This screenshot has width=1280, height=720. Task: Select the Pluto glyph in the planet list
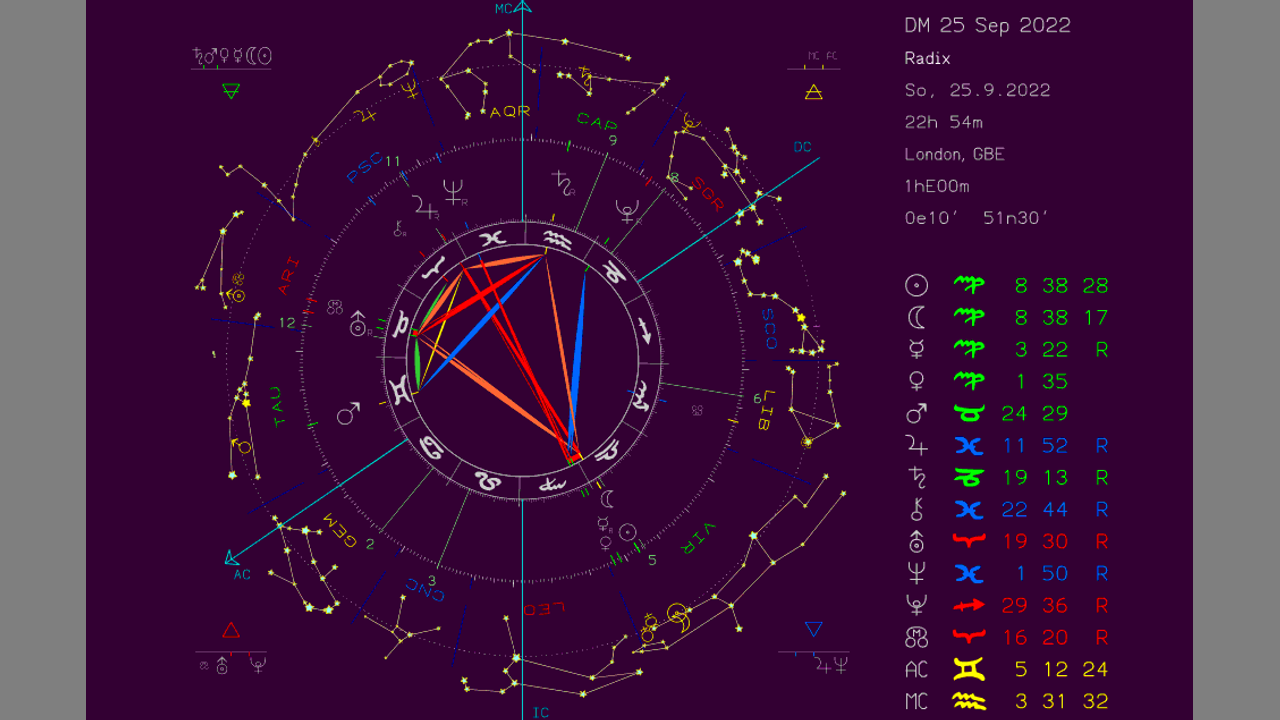point(916,606)
